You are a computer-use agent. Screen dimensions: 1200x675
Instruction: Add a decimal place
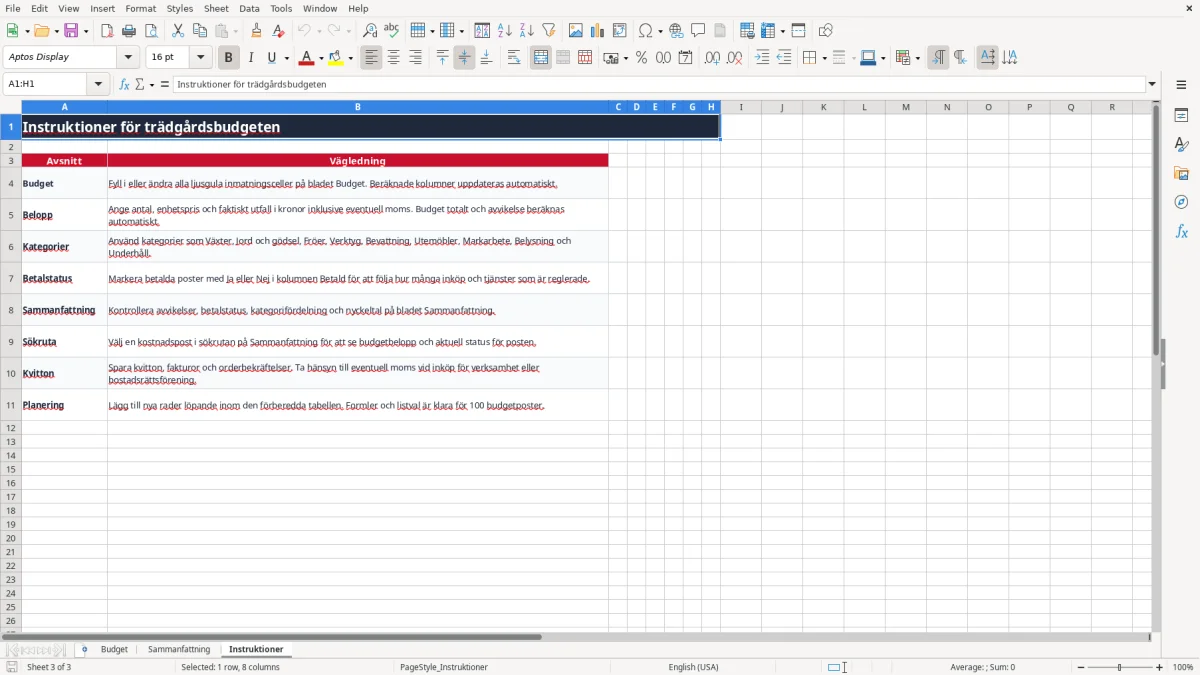coord(712,58)
